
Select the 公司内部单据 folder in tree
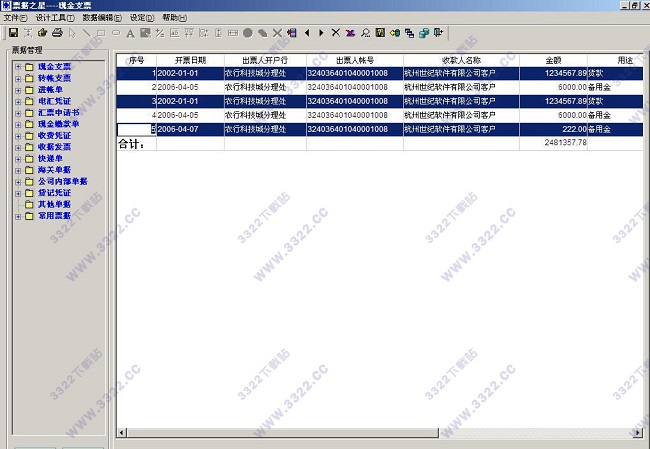[63, 181]
